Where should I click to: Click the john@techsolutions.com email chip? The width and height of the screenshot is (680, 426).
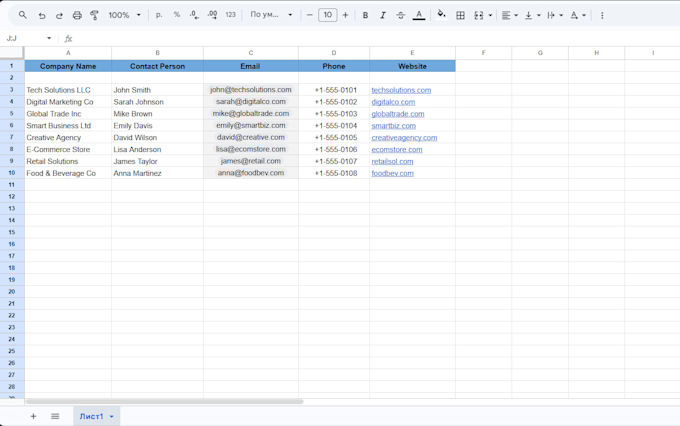251,89
